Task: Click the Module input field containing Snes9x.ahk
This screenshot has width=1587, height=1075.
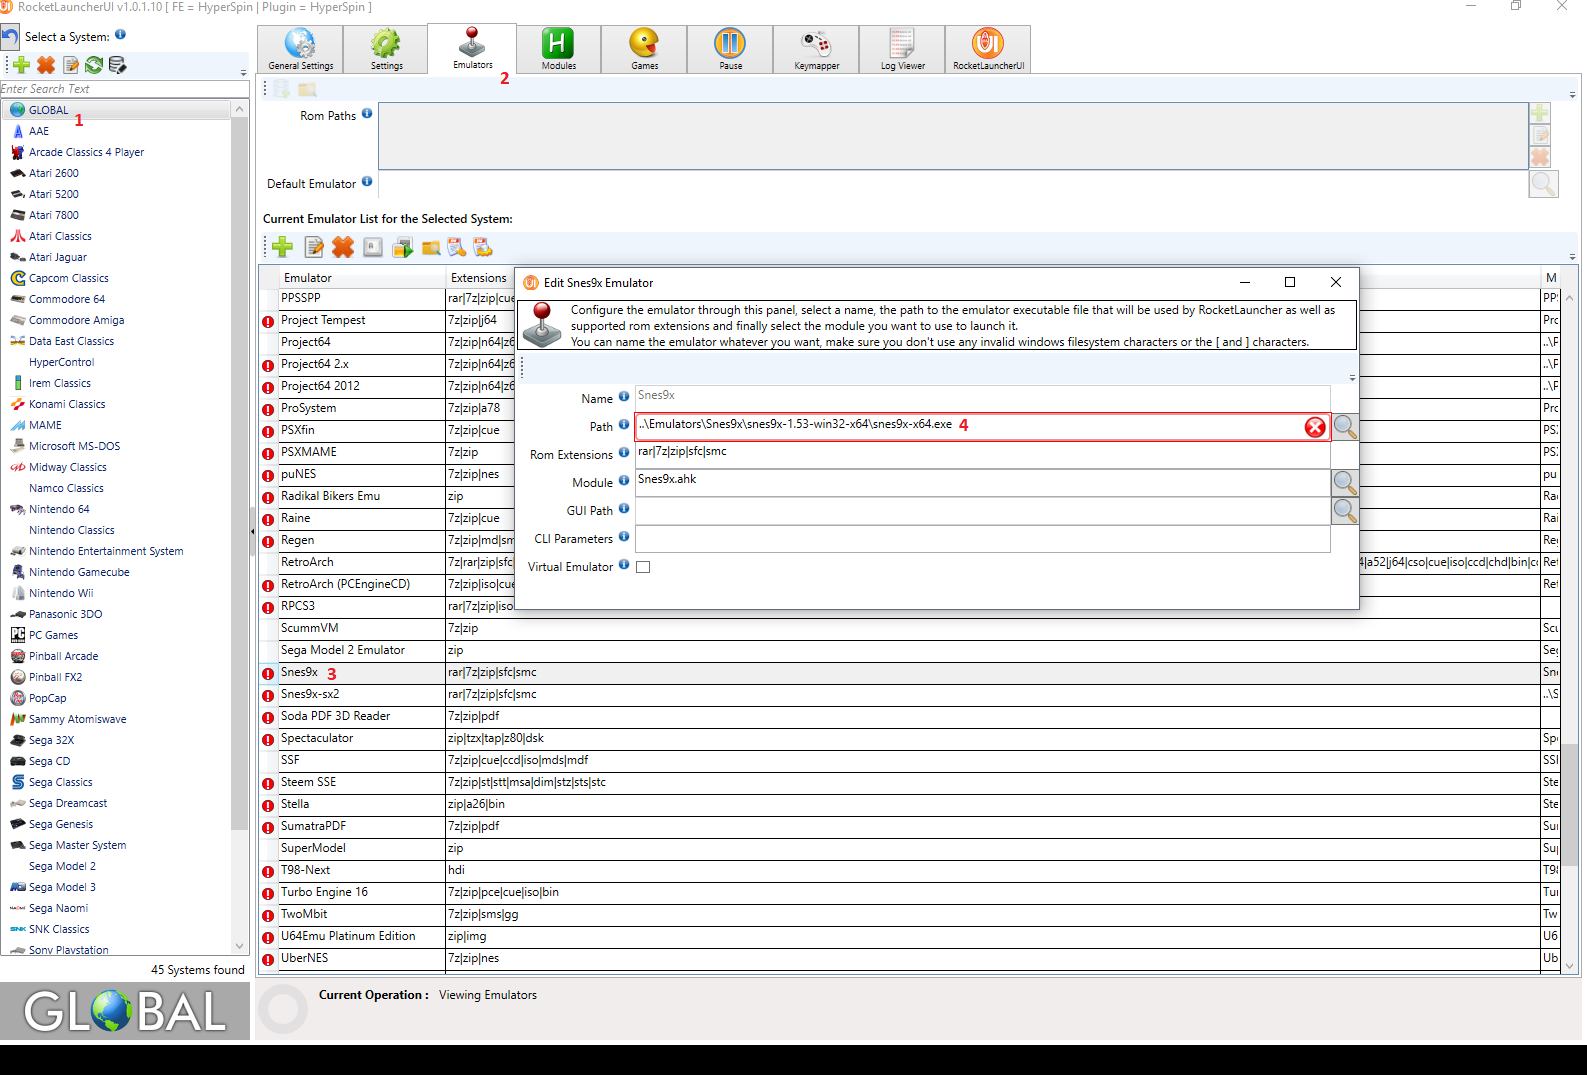Action: (x=983, y=483)
